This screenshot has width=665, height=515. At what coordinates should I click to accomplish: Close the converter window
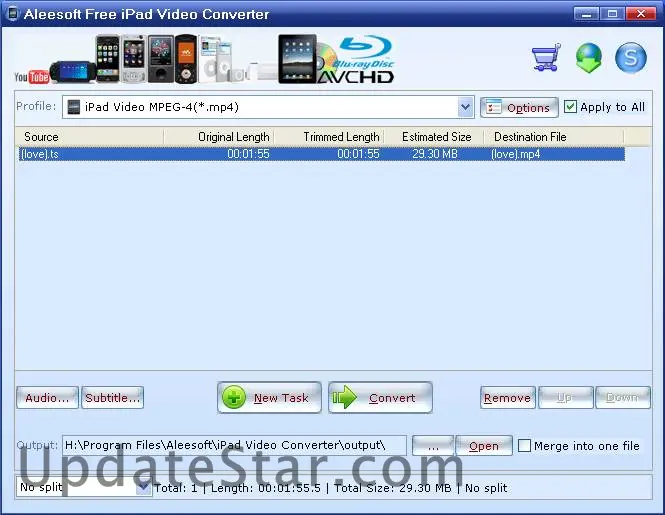point(641,14)
